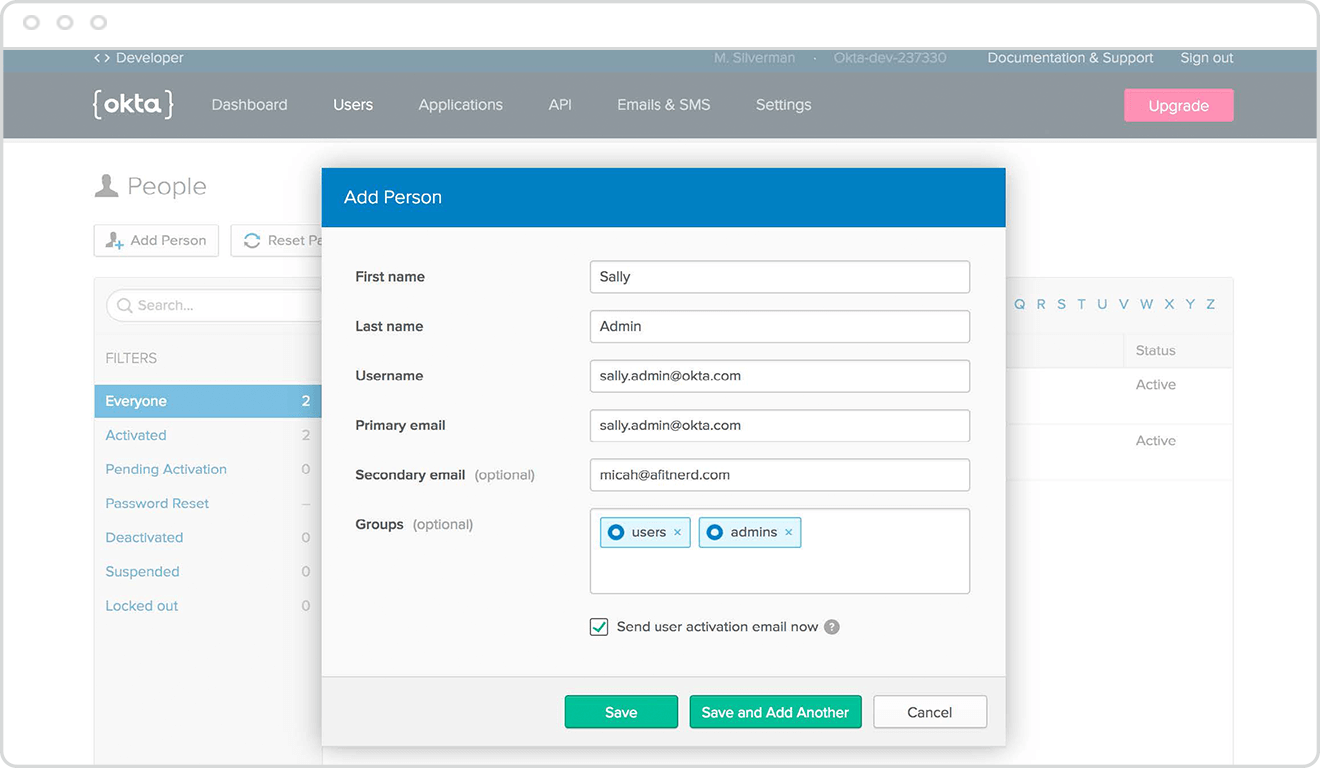Click the Add Person button
The width and height of the screenshot is (1320, 768).
pos(156,240)
